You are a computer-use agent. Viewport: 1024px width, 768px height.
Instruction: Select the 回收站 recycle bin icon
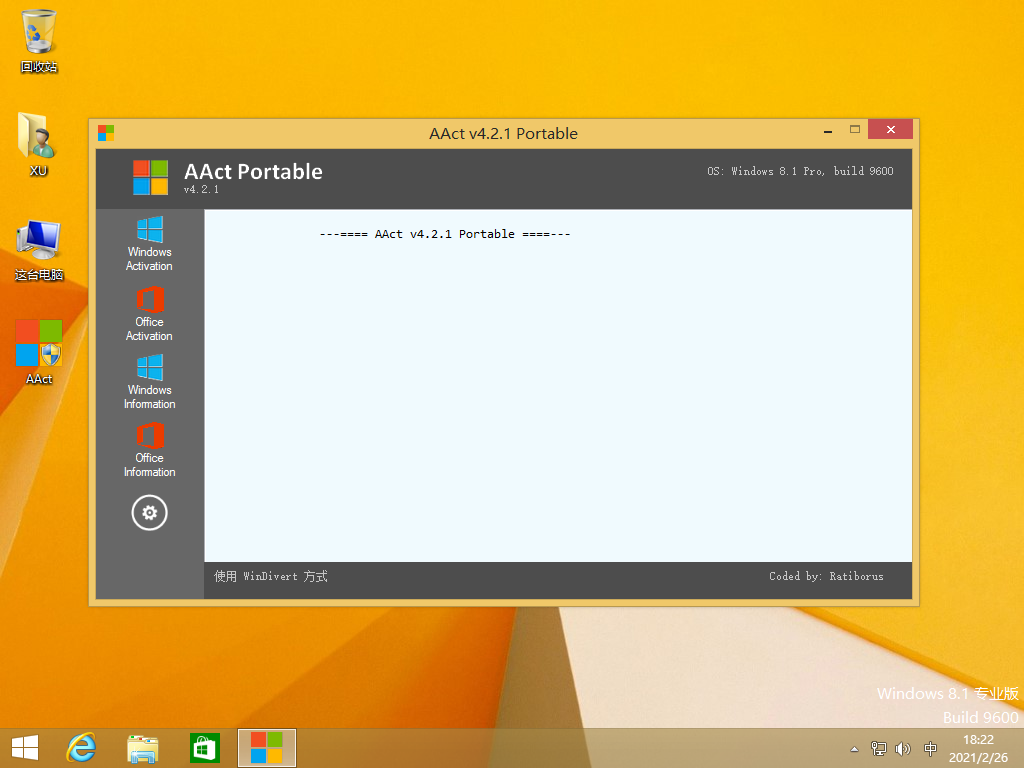coord(39,40)
